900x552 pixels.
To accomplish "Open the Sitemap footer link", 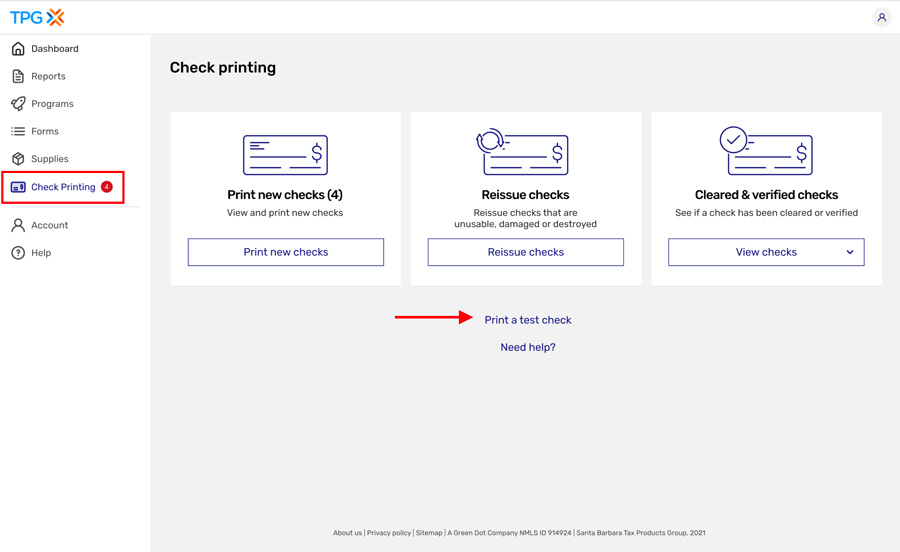I will point(429,533).
